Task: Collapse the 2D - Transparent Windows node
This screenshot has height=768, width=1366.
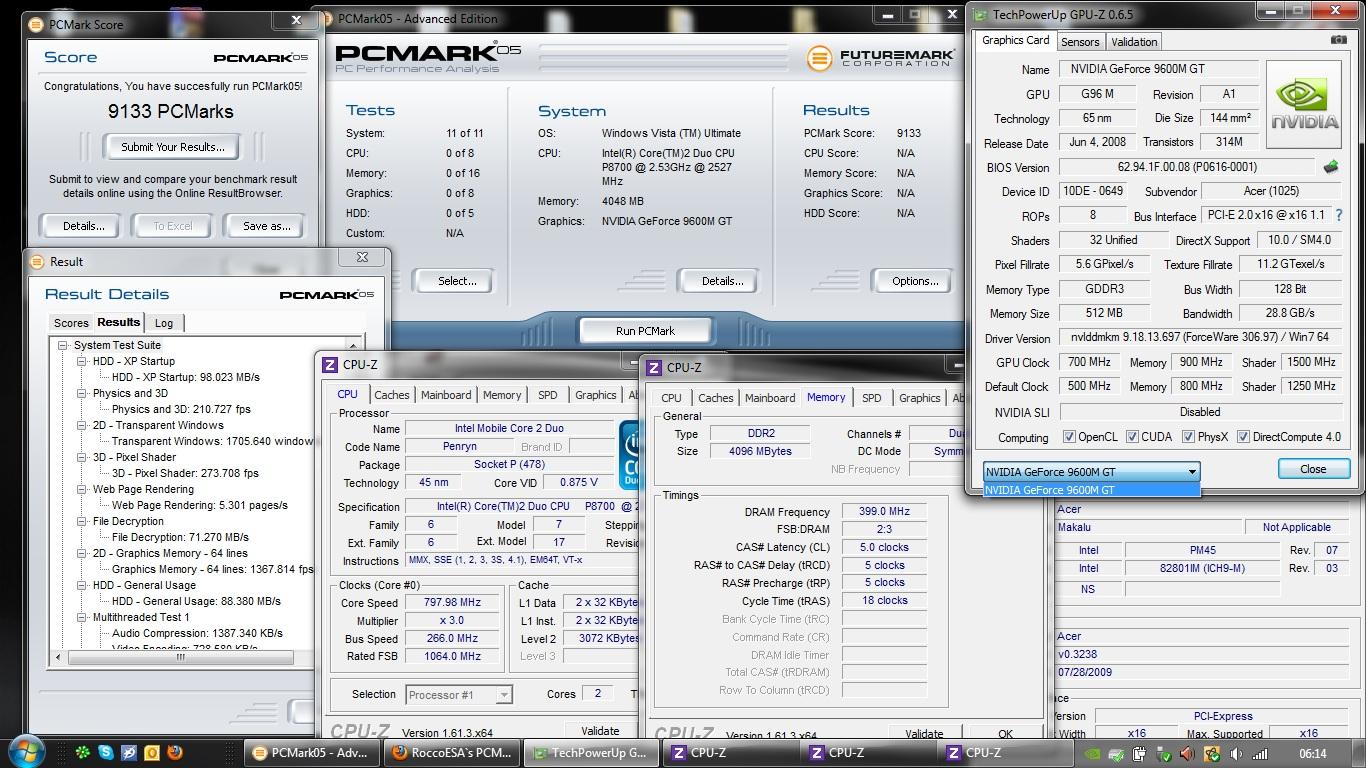Action: [82, 425]
